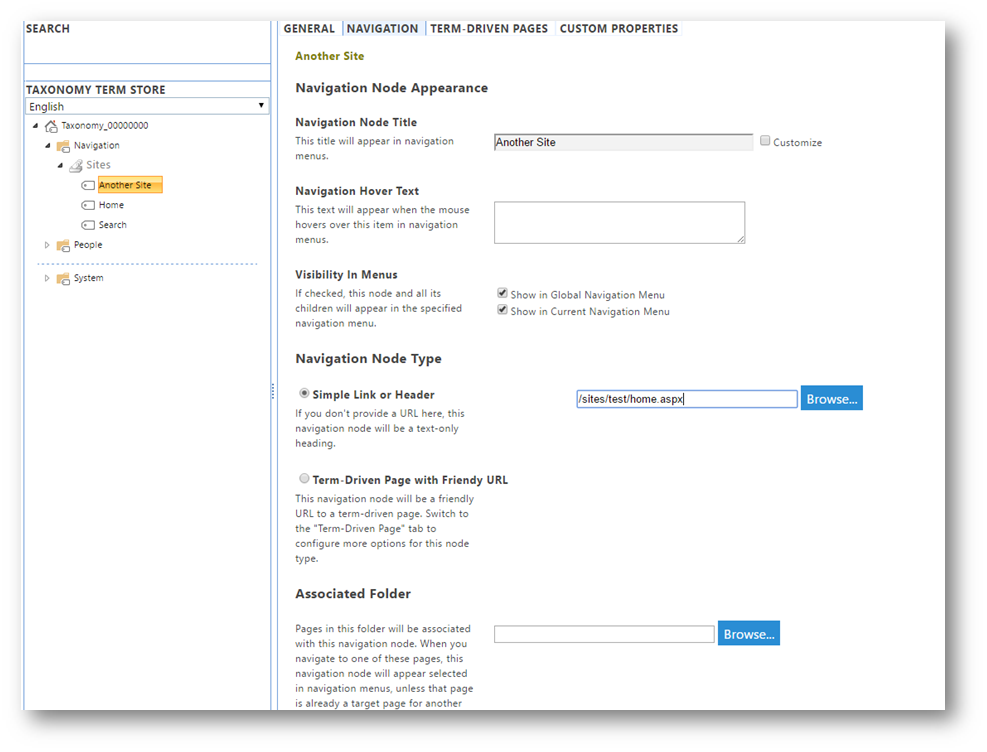The image size is (987, 752).
Task: Click the Home term tag icon
Action: tap(88, 205)
